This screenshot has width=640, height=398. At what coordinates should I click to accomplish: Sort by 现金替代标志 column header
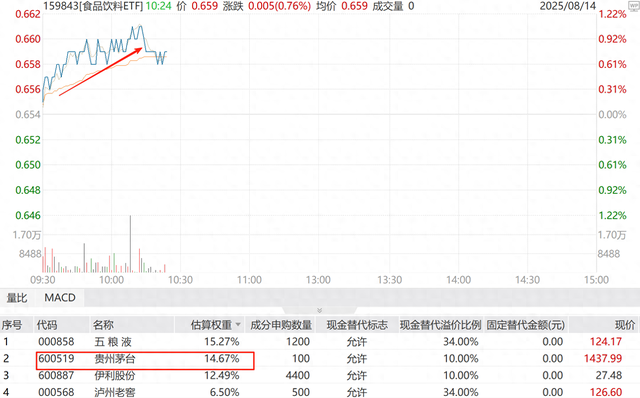point(357,325)
